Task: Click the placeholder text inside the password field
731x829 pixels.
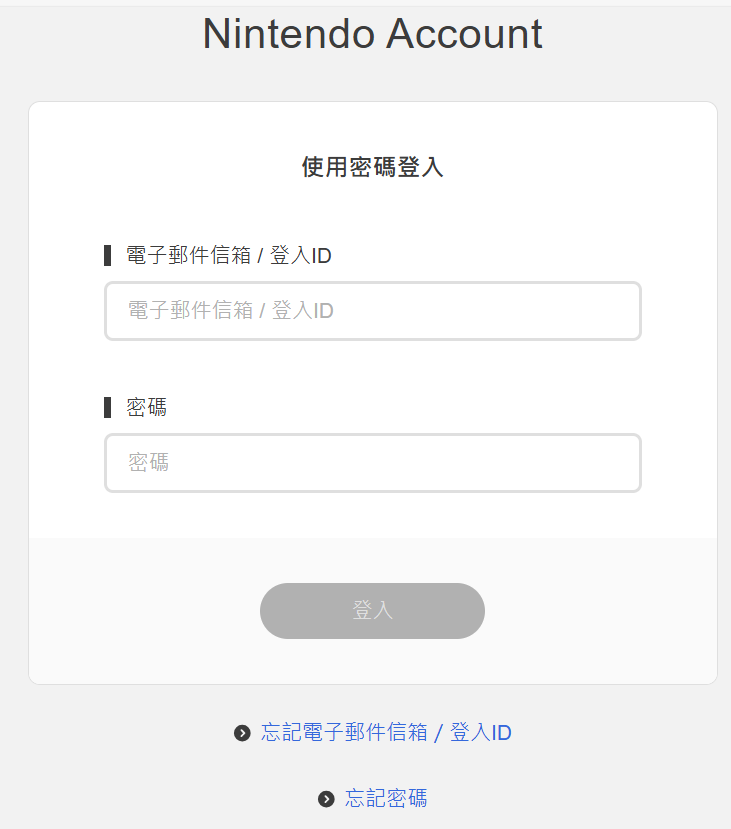Action: point(148,463)
